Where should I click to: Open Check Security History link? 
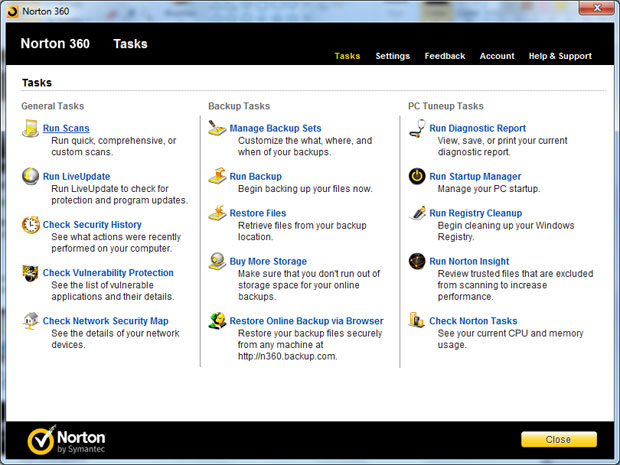click(x=92, y=225)
